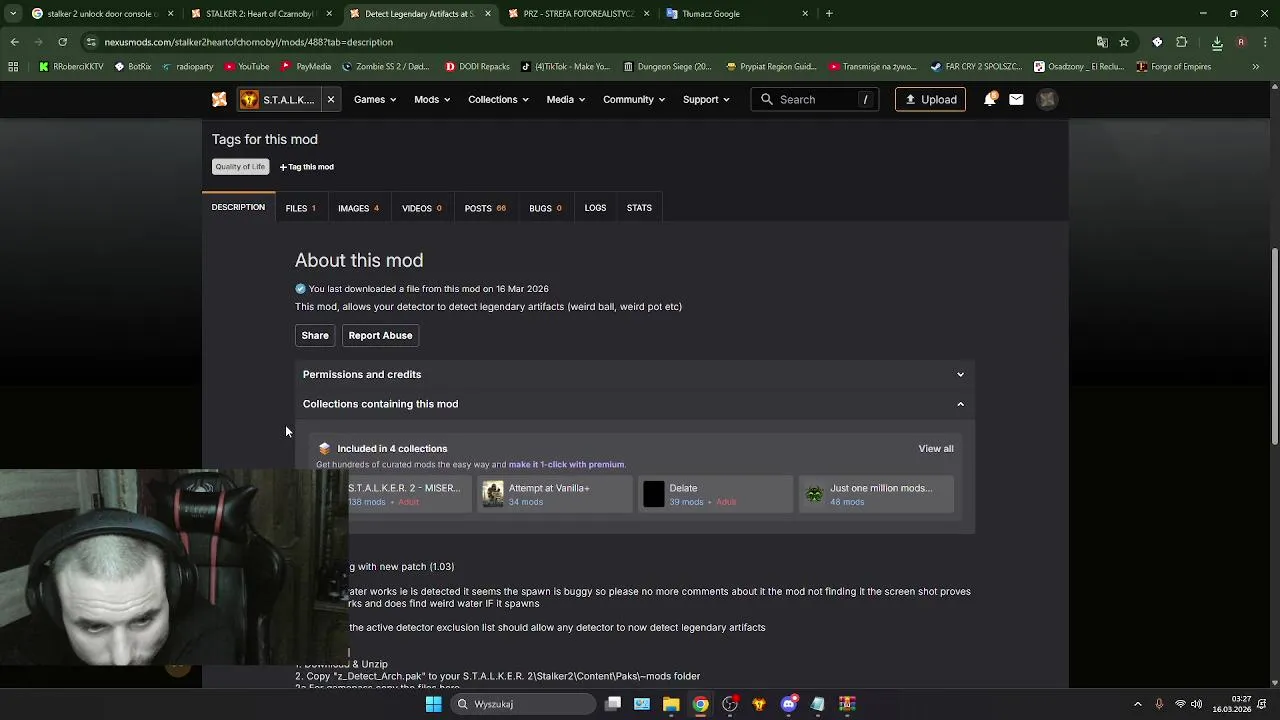The height and width of the screenshot is (720, 1280).
Task: Click Tag this mod link
Action: tap(307, 167)
